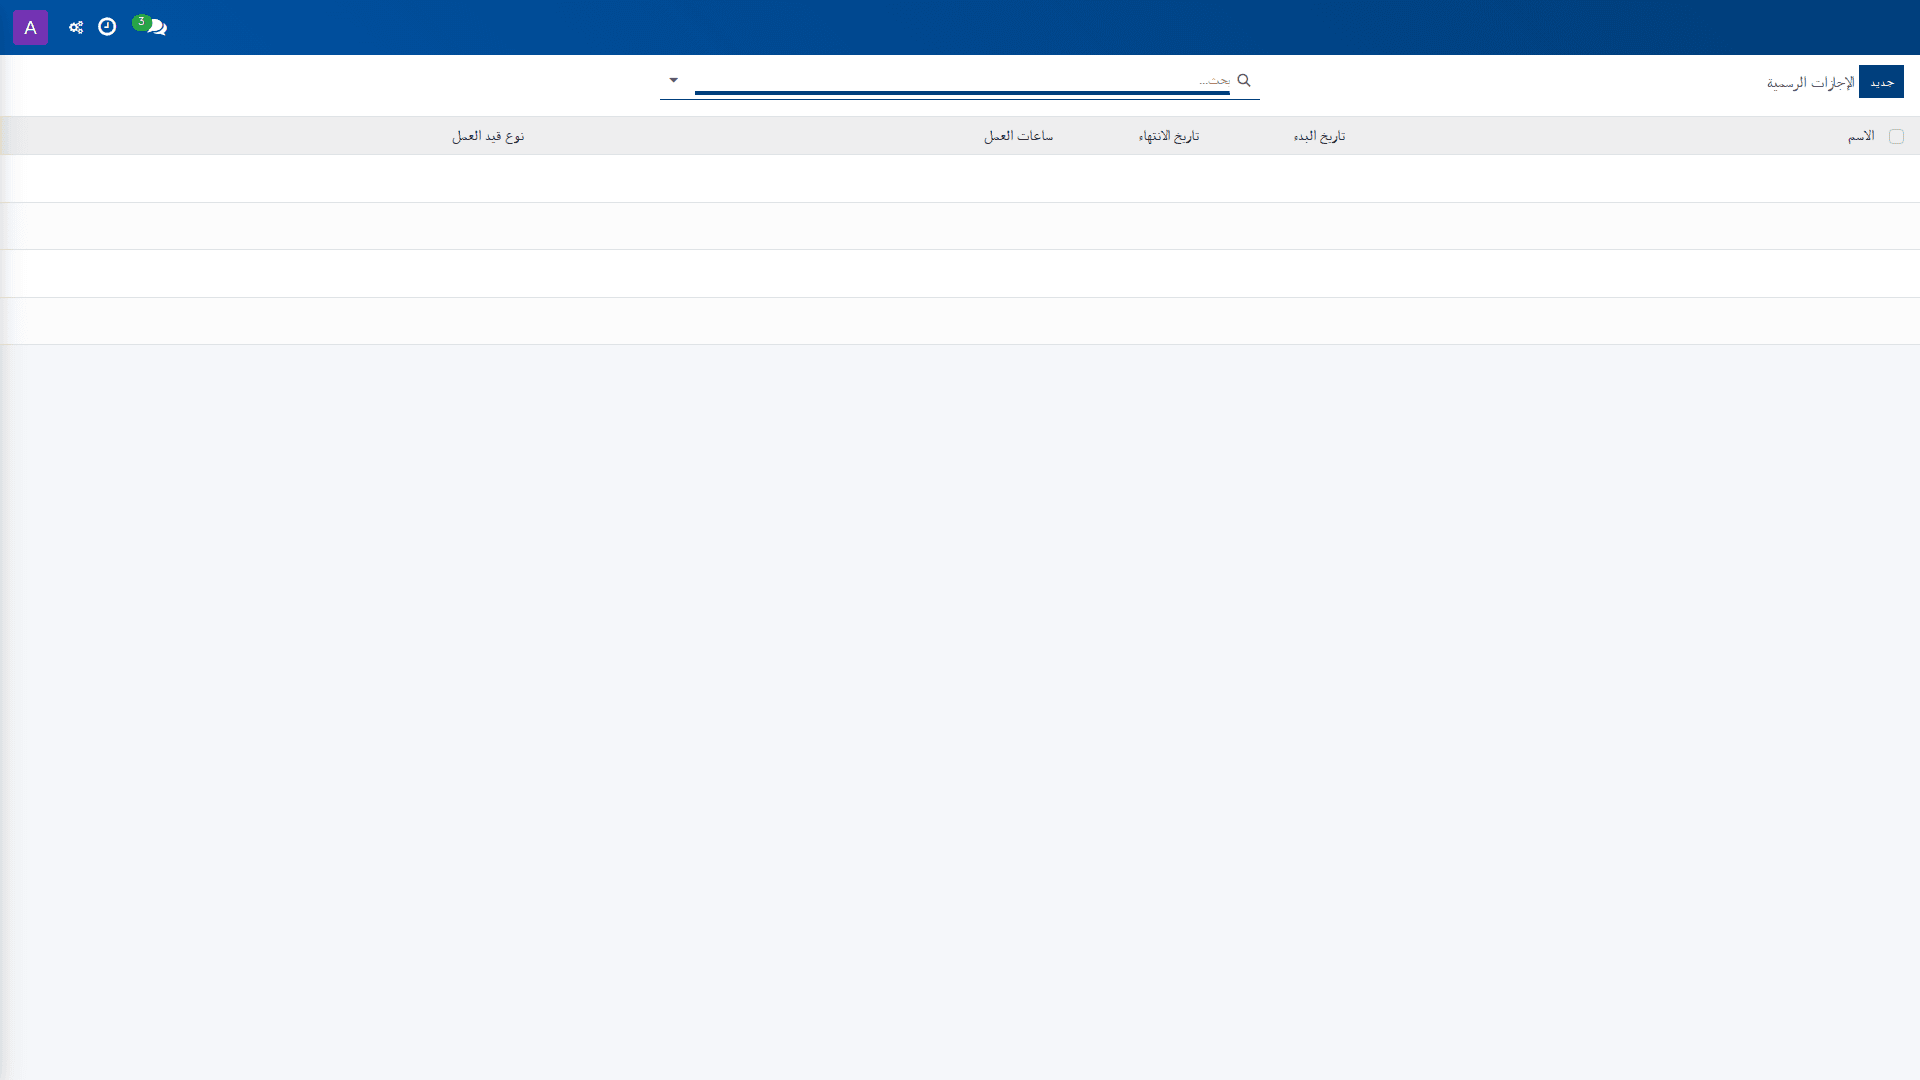Open the activities clock icon
The height and width of the screenshot is (1080, 1920).
coord(107,27)
